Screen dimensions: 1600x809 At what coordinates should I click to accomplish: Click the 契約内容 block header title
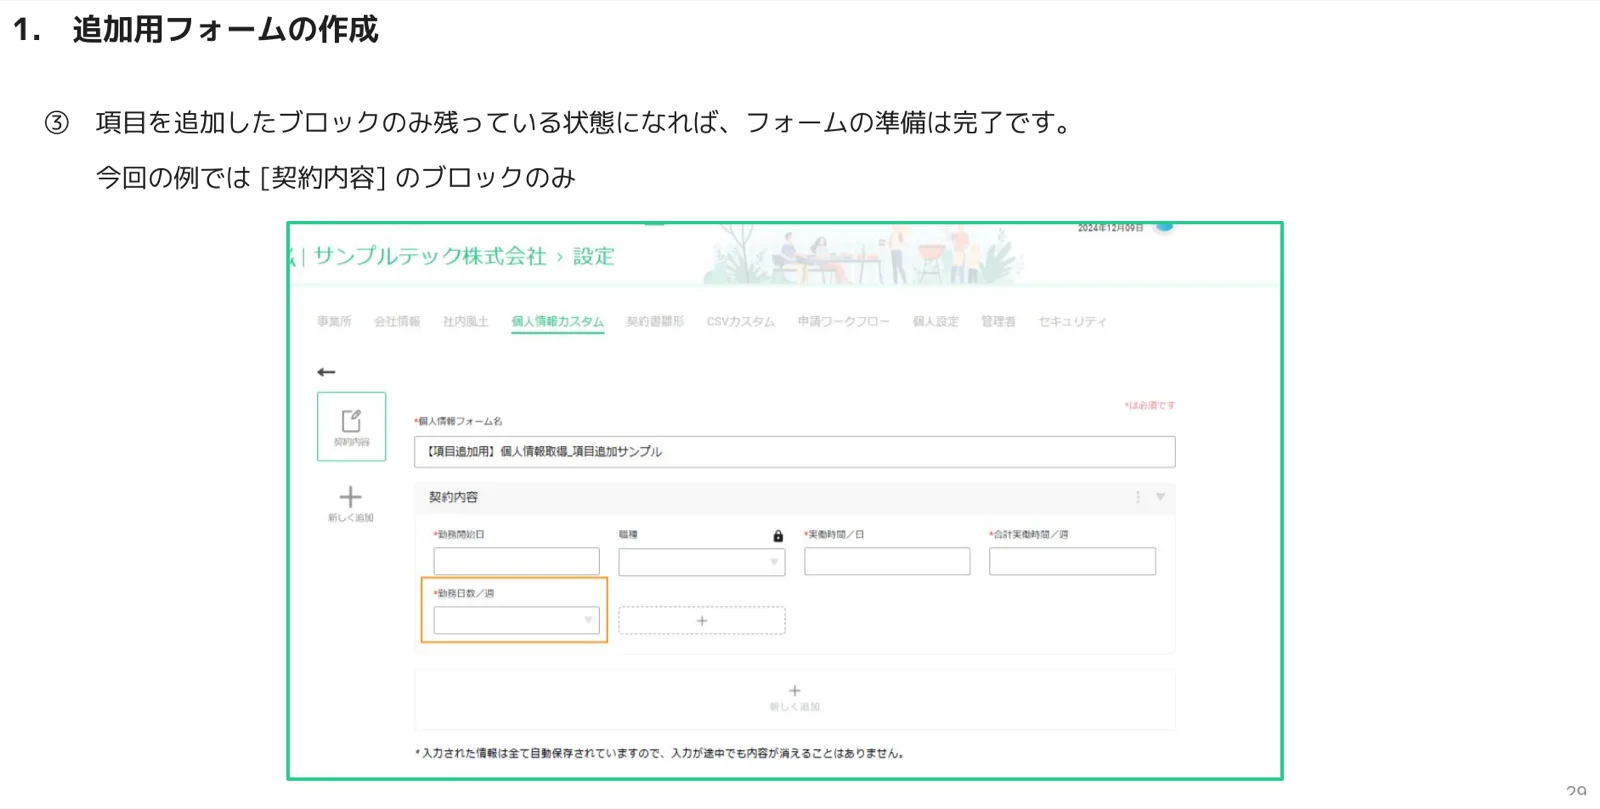[x=453, y=497]
